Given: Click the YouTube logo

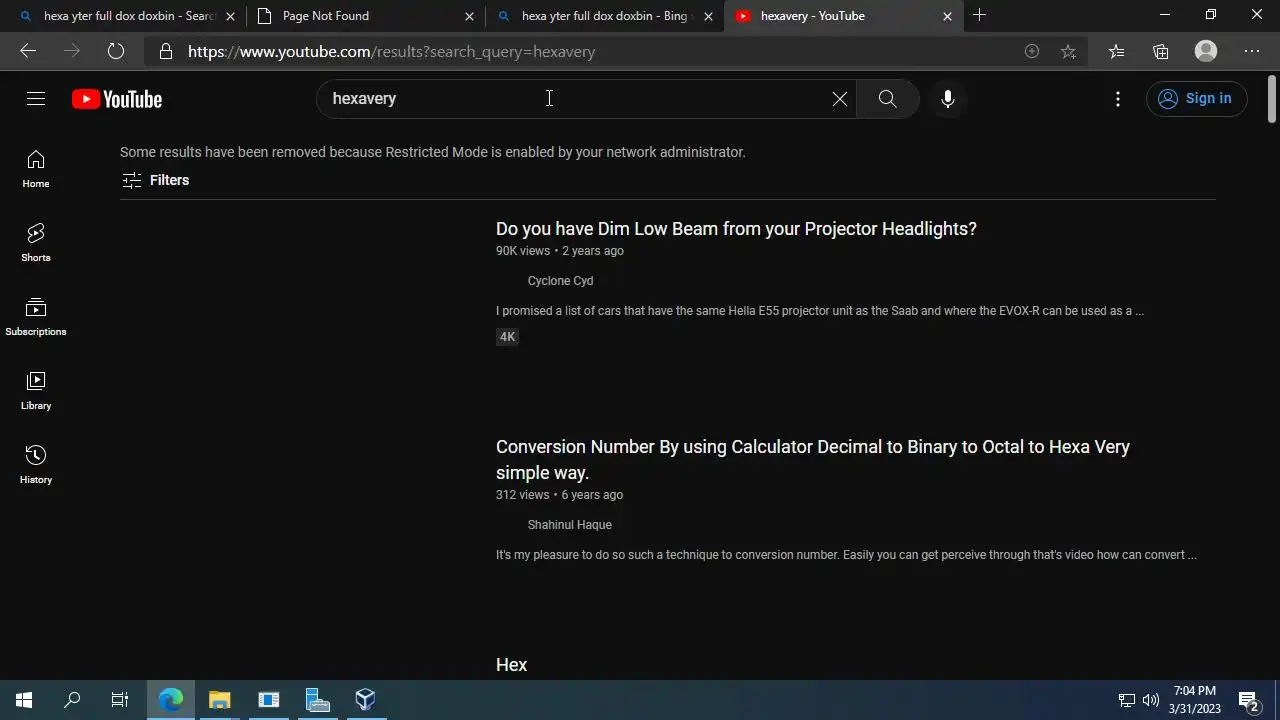Looking at the screenshot, I should 117,99.
